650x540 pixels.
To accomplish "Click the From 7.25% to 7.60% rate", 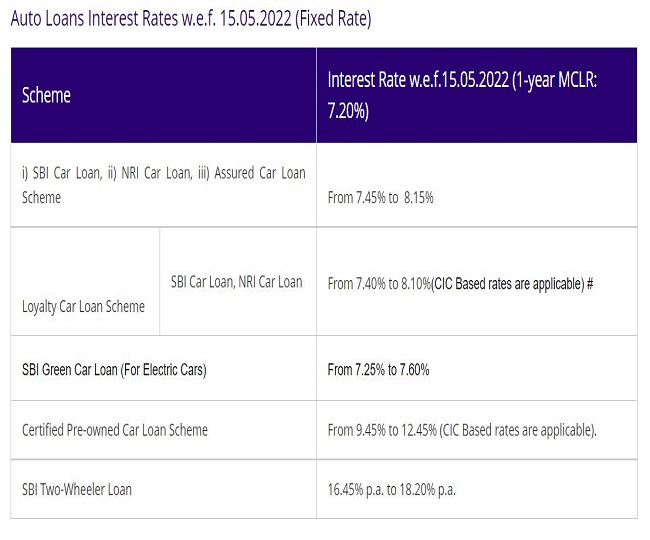I will [x=378, y=369].
